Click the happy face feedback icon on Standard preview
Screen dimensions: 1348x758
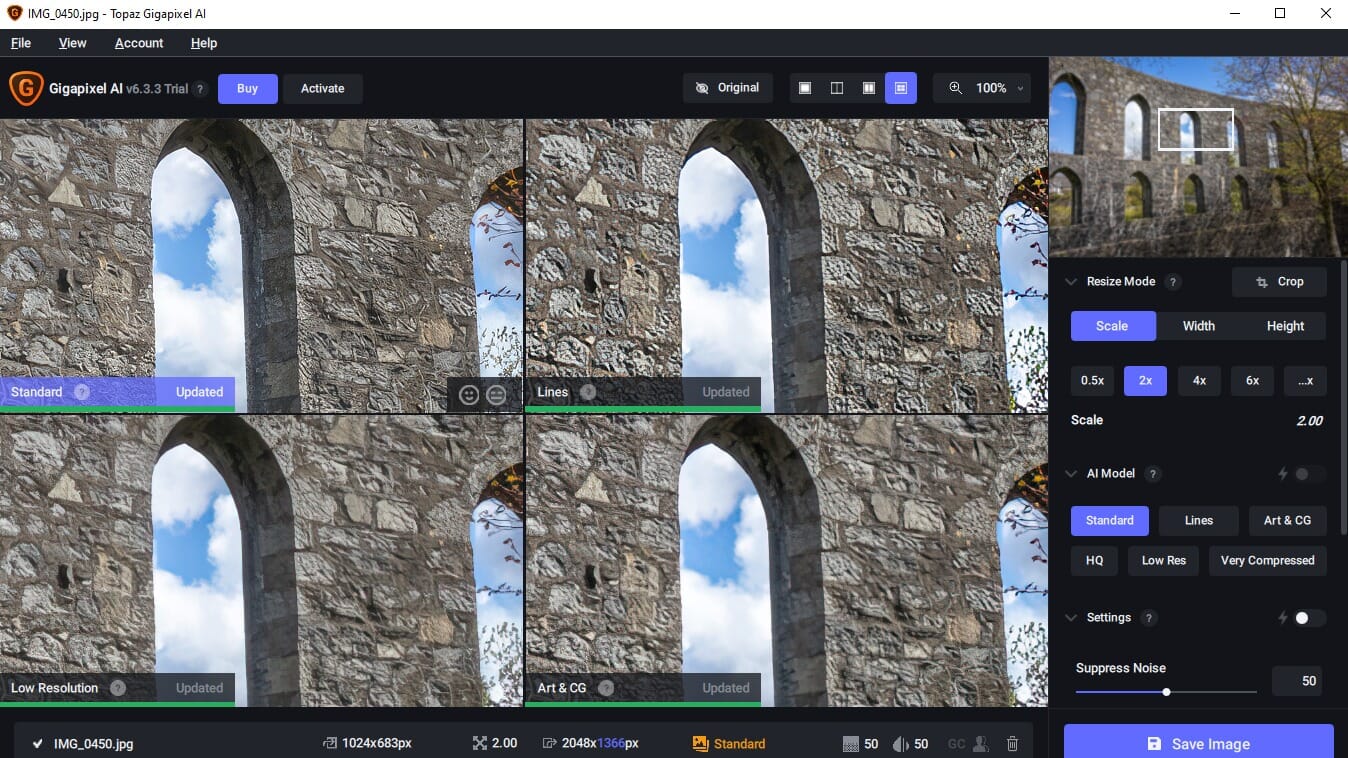469,394
